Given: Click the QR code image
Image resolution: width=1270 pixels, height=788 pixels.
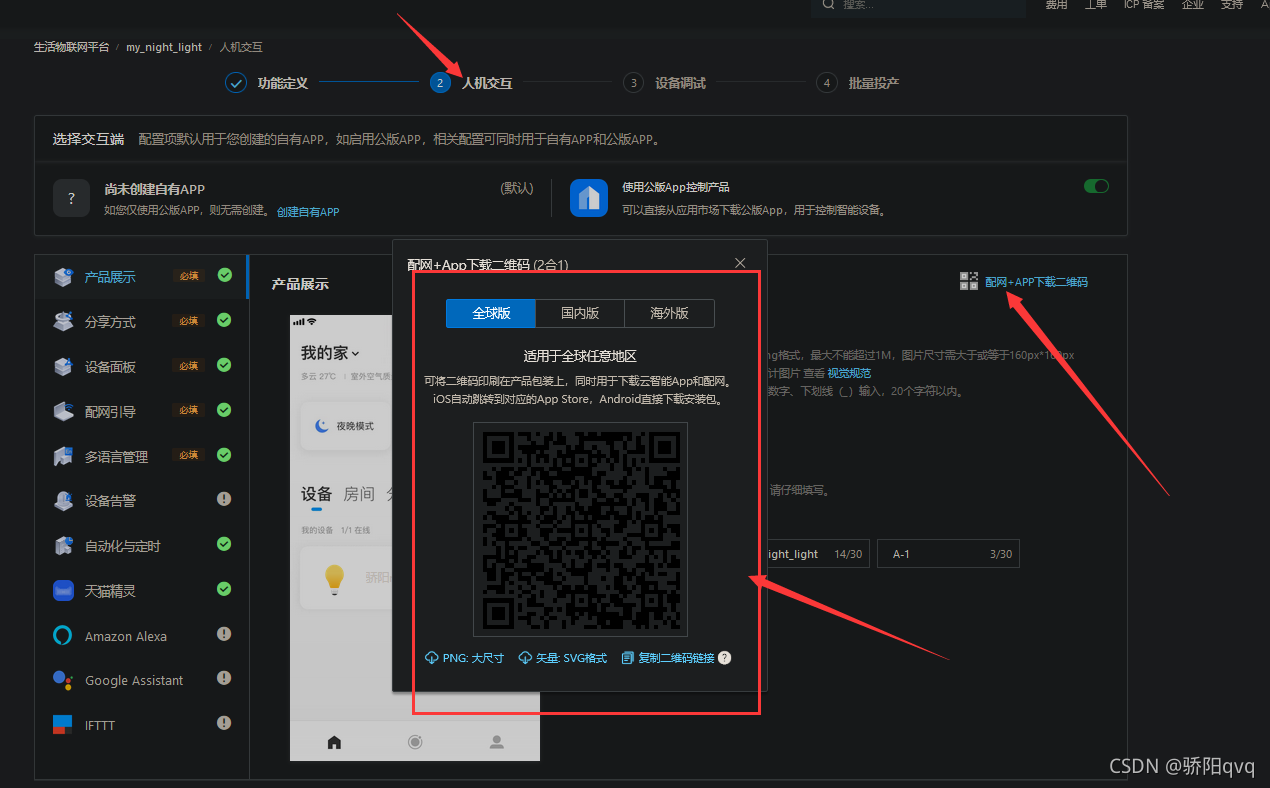Looking at the screenshot, I should (x=580, y=529).
